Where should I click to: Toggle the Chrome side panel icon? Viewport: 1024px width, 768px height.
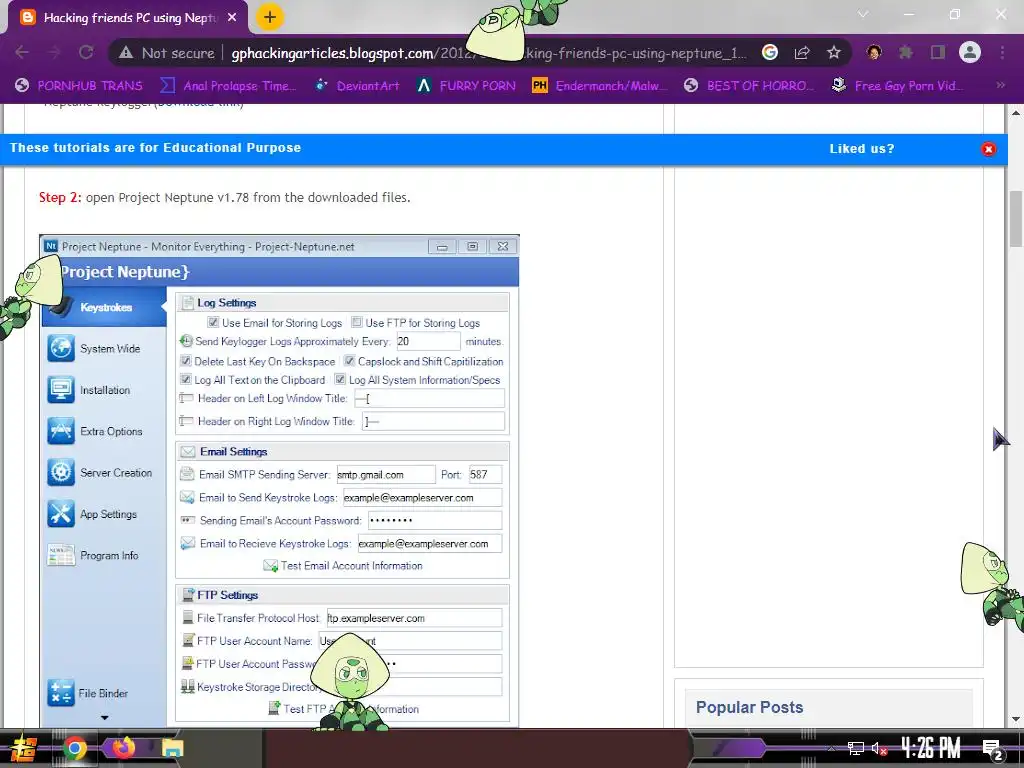[x=938, y=52]
